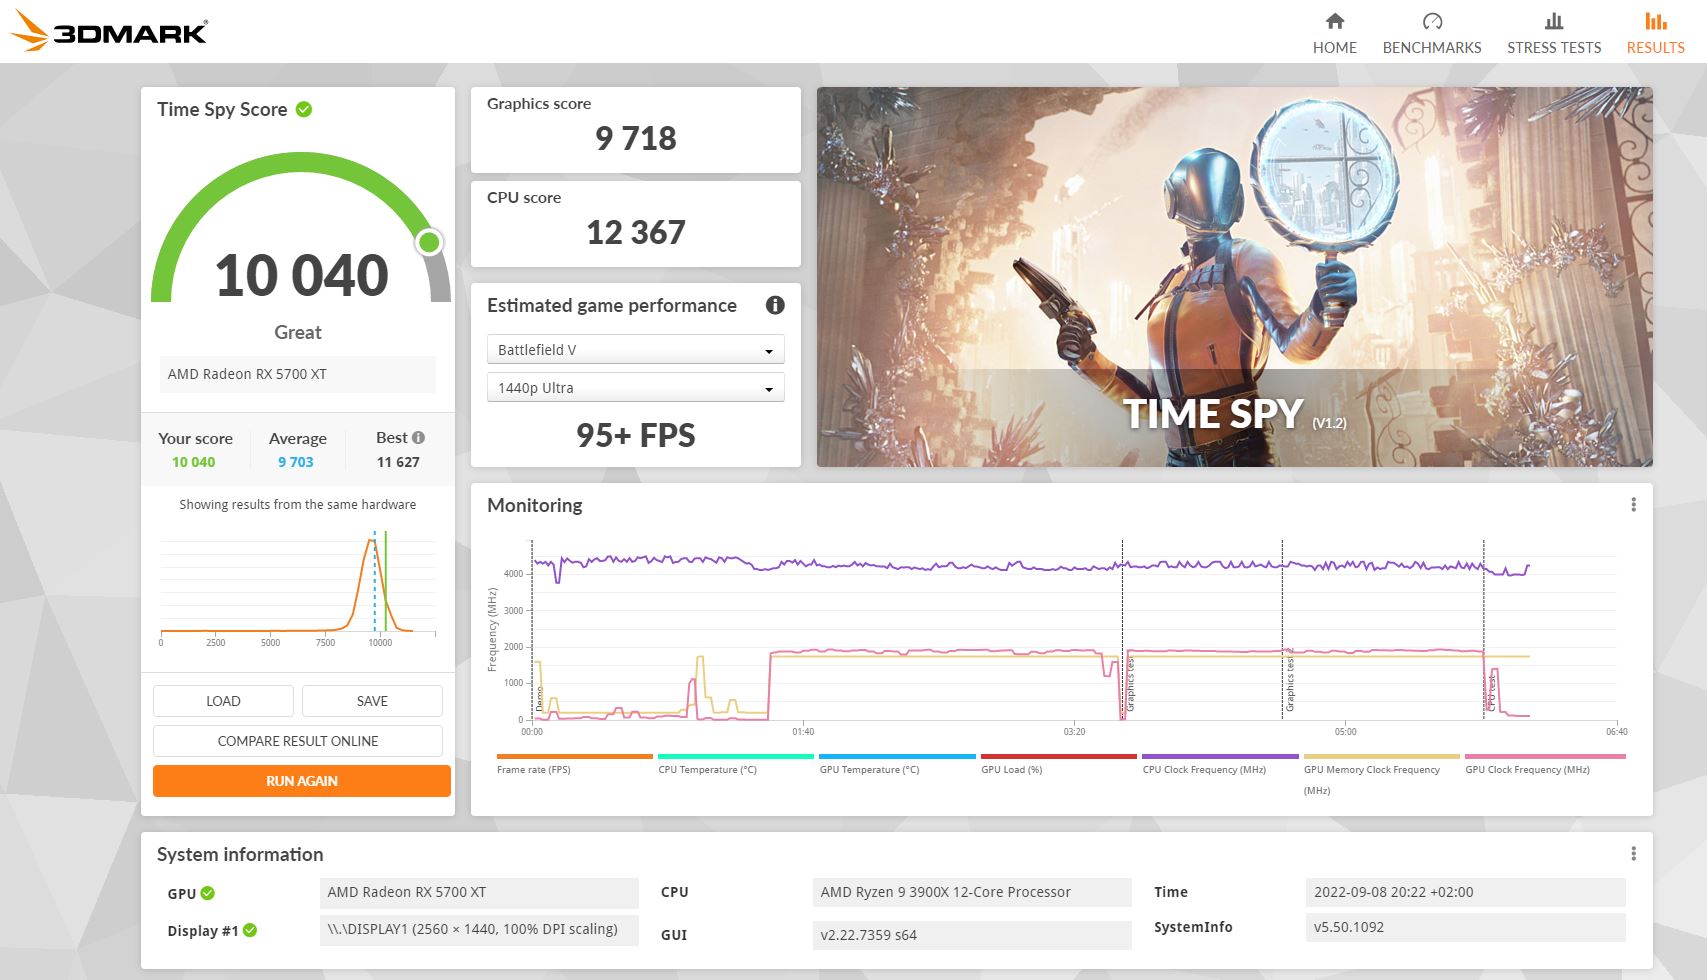Viewport: 1707px width, 980px height.
Task: Click the Results orange bar icon
Action: pyautogui.click(x=1656, y=21)
